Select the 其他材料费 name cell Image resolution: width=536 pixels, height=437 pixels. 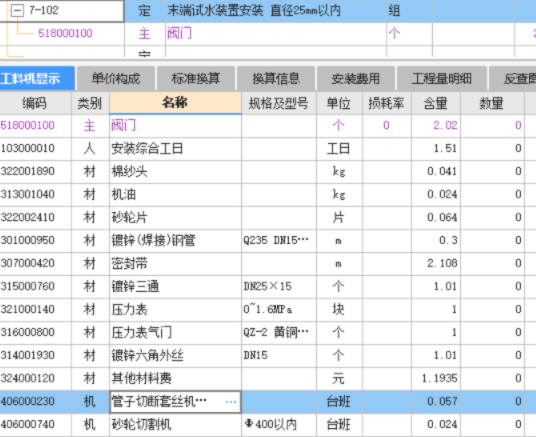175,378
